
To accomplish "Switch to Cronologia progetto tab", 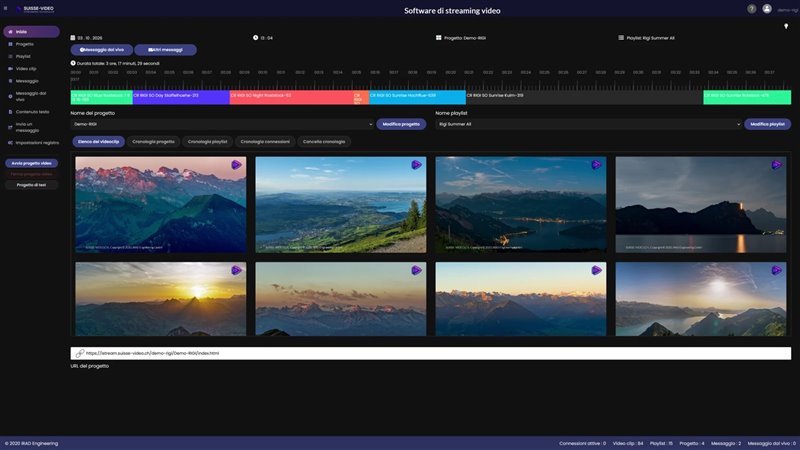I will click(x=153, y=142).
